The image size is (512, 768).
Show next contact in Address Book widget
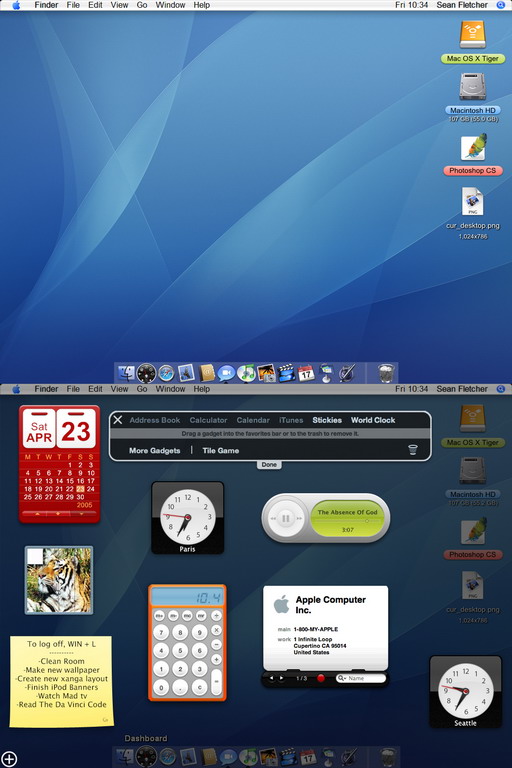(281, 678)
